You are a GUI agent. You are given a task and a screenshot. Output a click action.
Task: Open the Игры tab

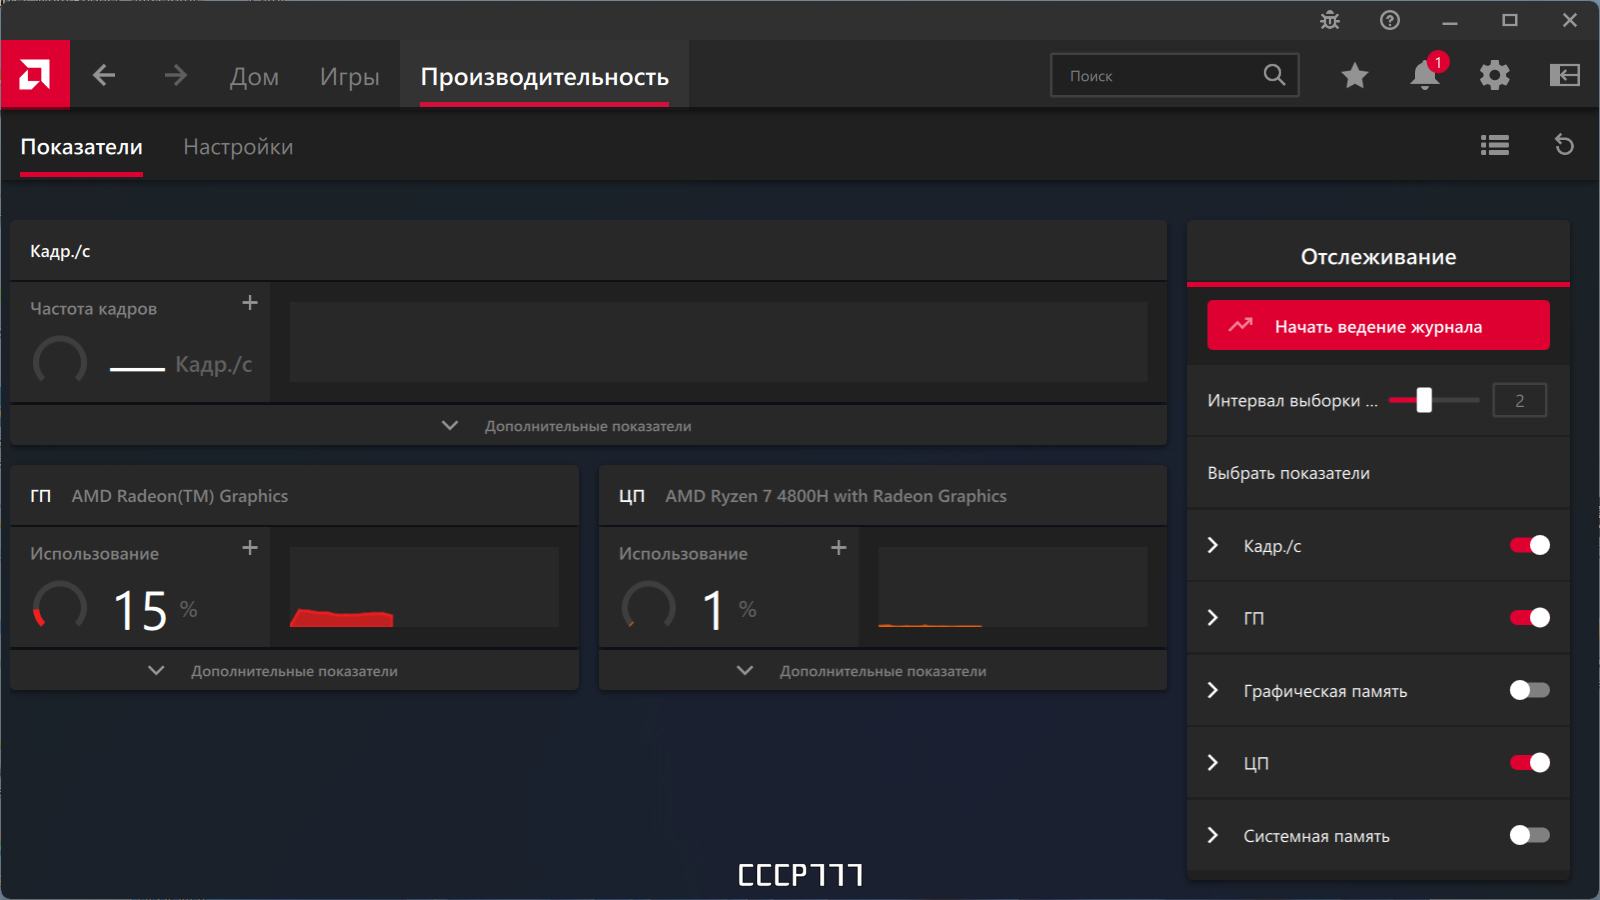tap(349, 77)
